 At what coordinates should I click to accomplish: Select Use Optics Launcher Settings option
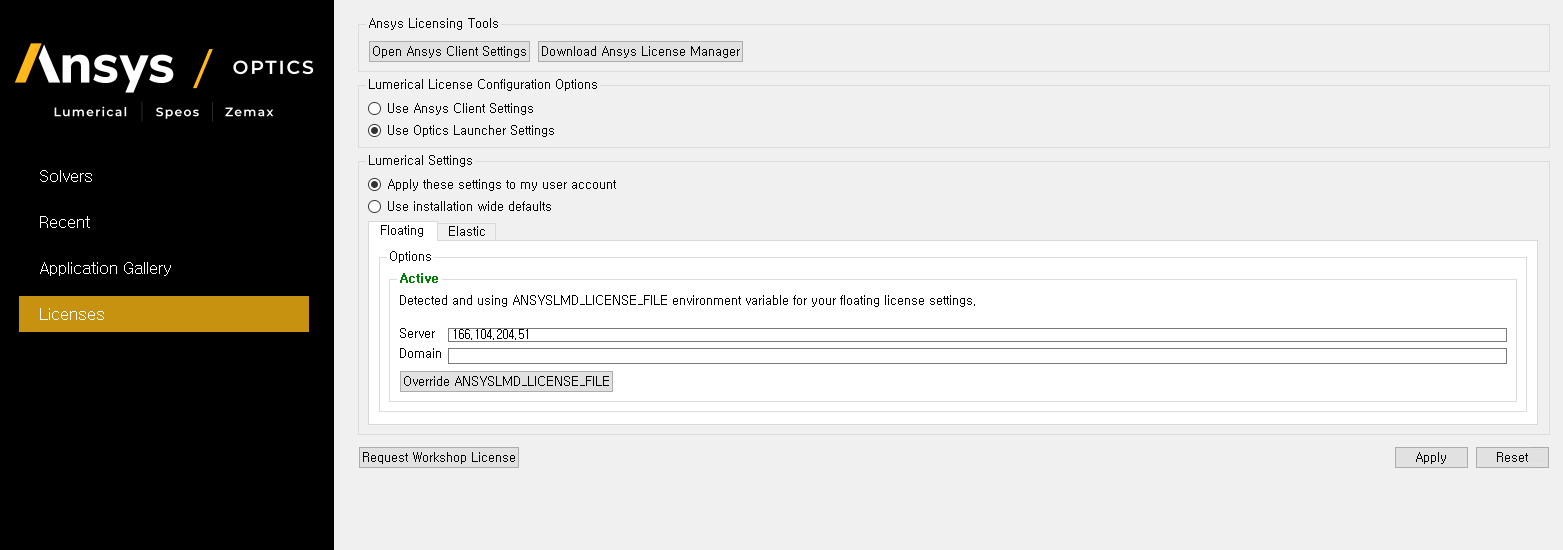[461, 130]
